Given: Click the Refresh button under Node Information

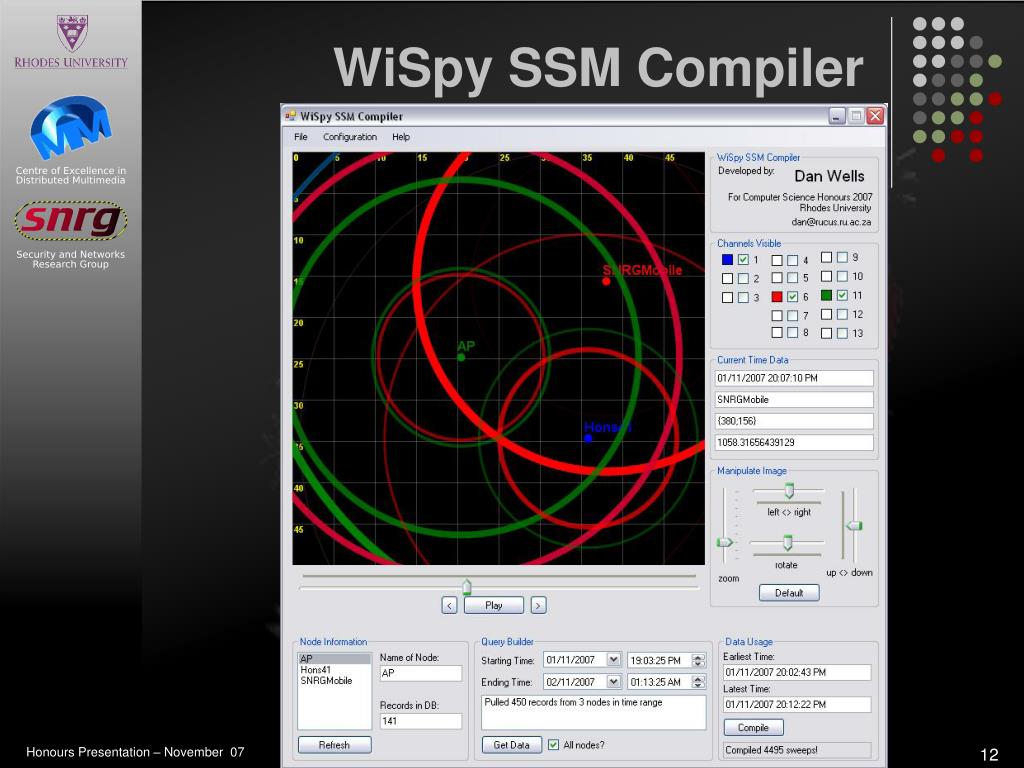Looking at the screenshot, I should (334, 745).
